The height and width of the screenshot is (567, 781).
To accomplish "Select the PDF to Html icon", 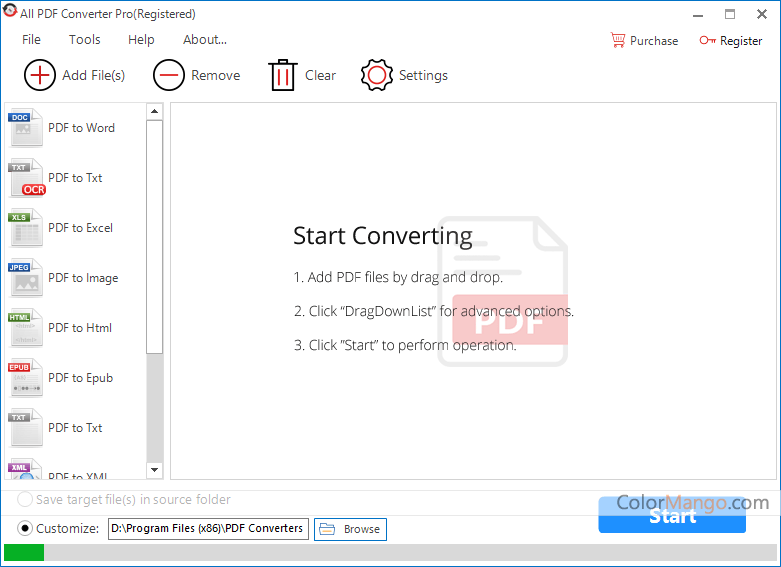I will tap(25, 328).
